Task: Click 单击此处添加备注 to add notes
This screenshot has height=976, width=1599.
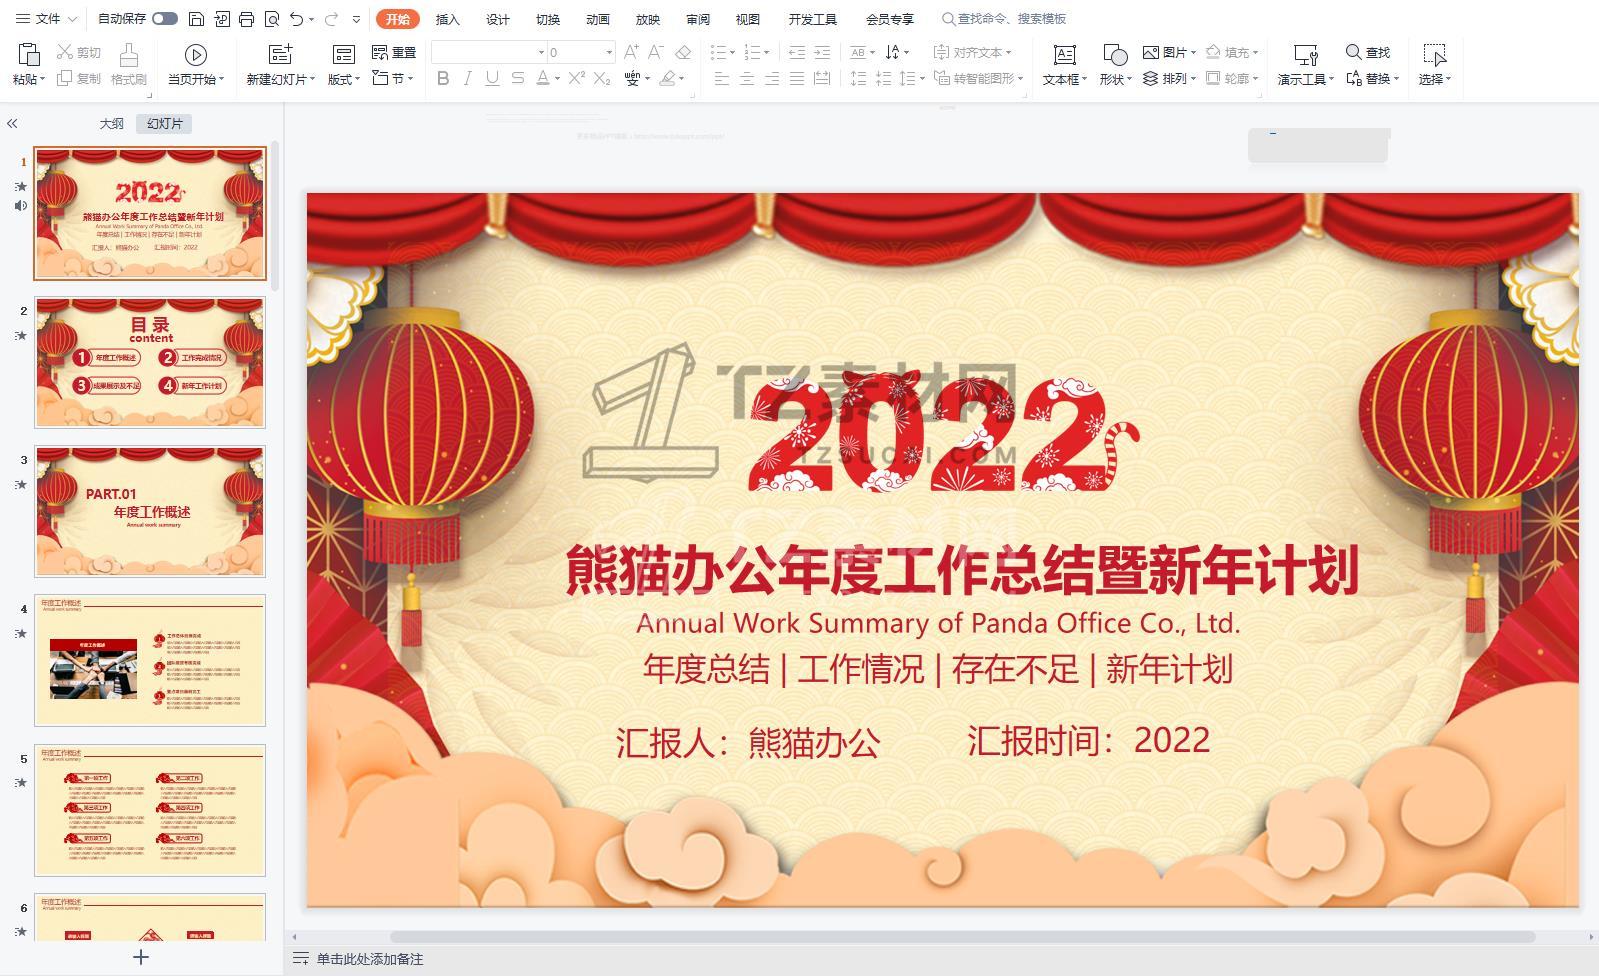Action: click(x=370, y=959)
